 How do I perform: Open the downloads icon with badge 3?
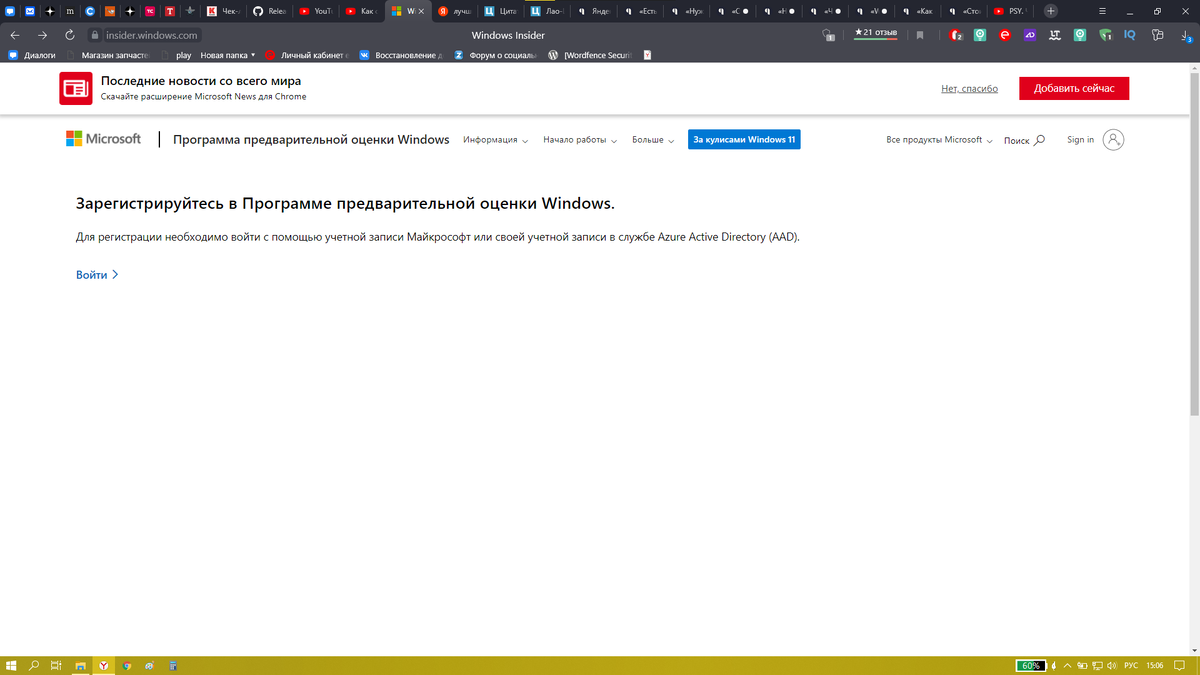[x=1185, y=35]
